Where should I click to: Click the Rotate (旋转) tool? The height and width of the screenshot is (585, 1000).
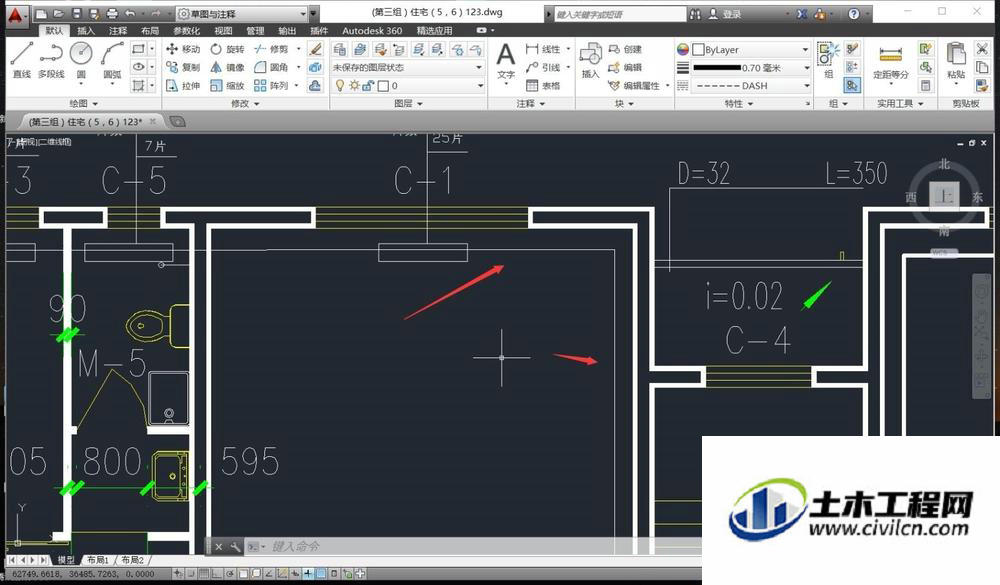[227, 49]
